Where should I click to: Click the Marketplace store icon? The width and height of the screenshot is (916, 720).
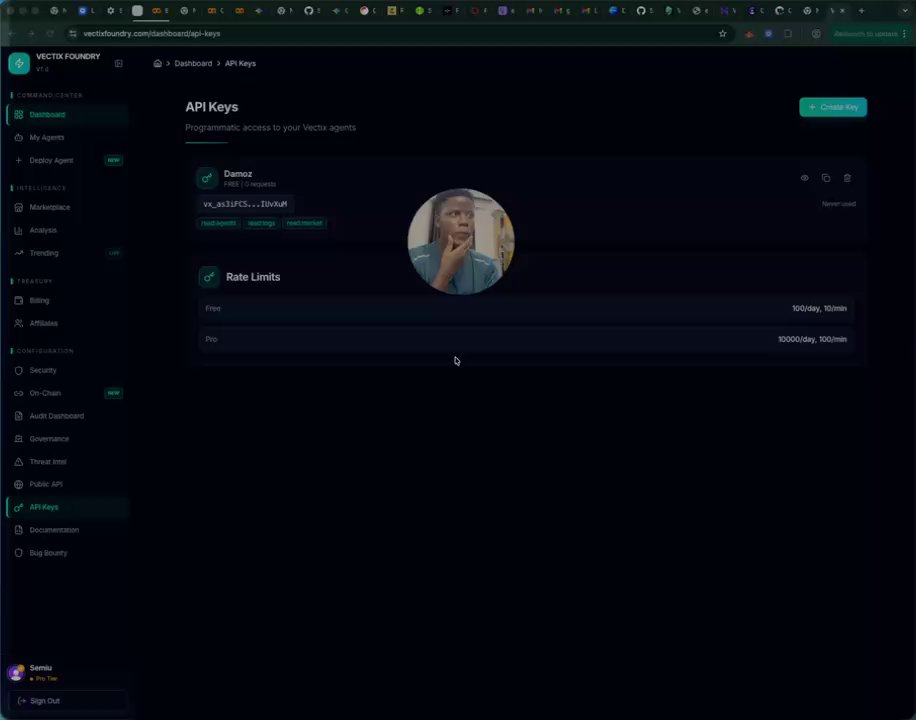[19, 207]
